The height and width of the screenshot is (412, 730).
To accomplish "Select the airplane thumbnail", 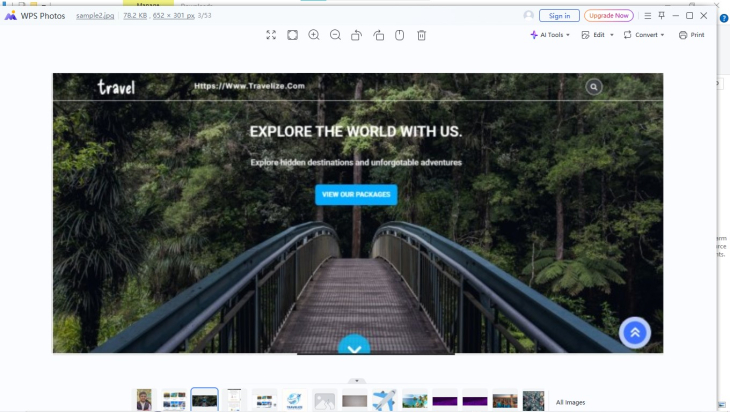I will click(384, 400).
